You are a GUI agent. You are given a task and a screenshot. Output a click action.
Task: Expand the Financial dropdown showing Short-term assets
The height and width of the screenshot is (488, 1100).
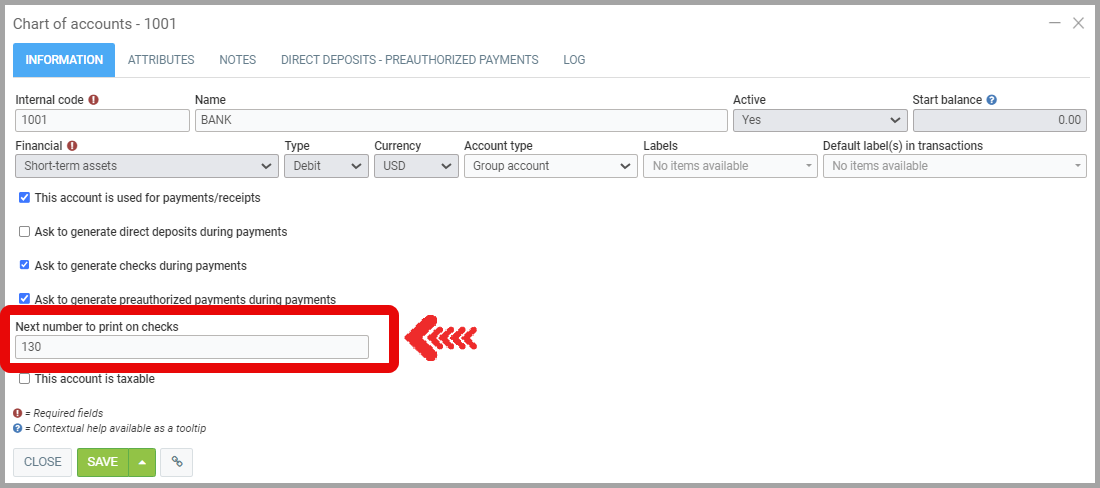click(x=147, y=166)
